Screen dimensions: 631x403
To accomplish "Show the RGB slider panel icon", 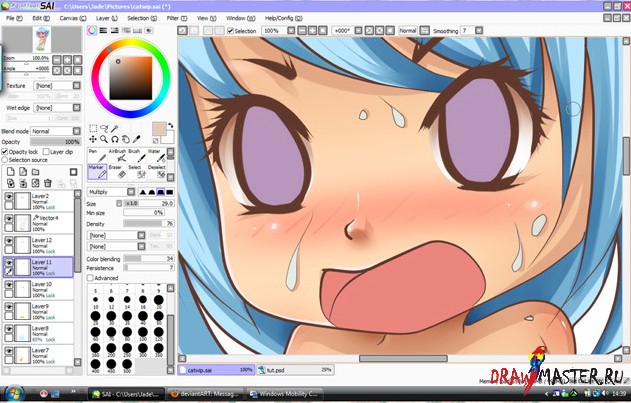I will click(103, 30).
